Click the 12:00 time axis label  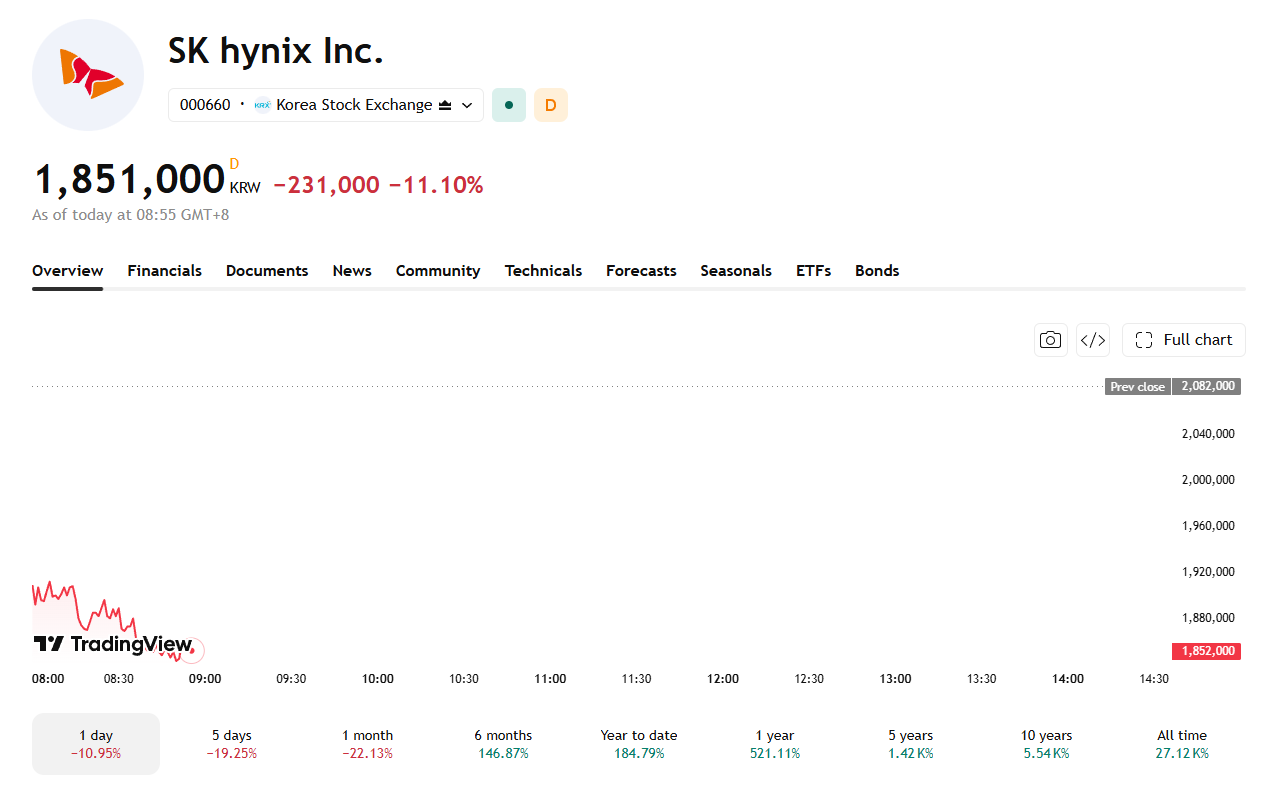pyautogui.click(x=723, y=679)
